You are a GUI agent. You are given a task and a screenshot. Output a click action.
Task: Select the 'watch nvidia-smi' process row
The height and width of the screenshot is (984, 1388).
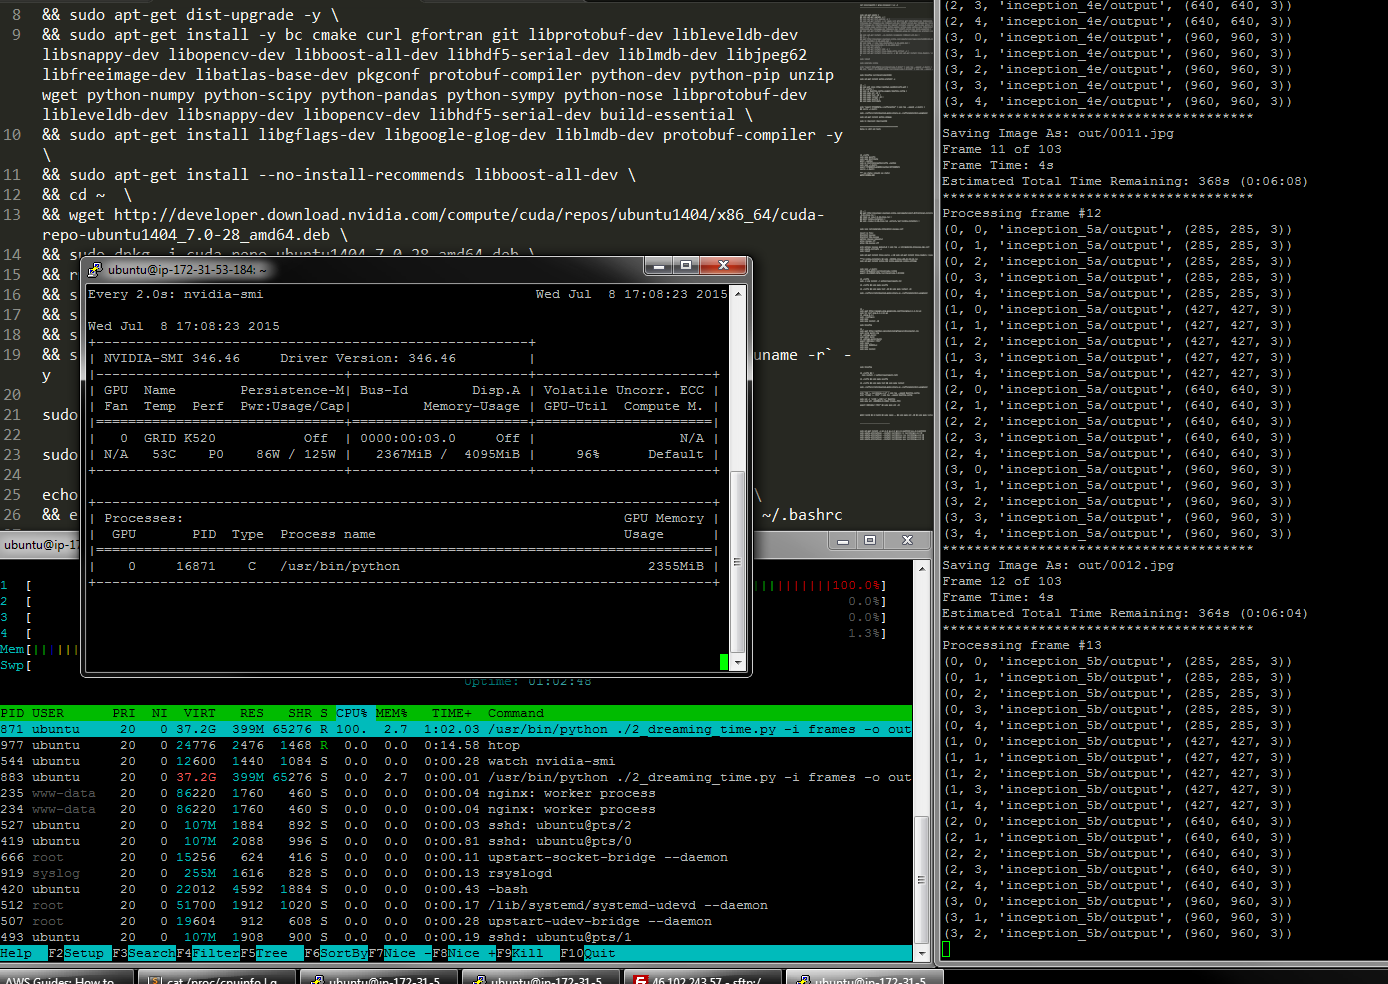click(x=456, y=761)
